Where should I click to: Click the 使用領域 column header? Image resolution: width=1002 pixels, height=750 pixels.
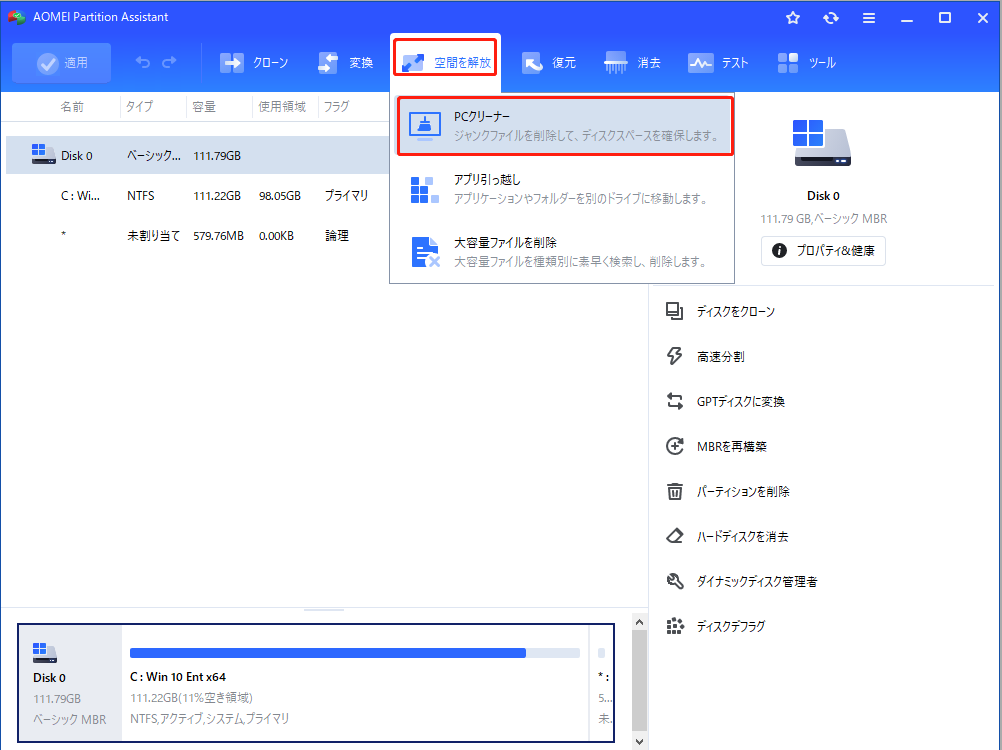pyautogui.click(x=282, y=107)
